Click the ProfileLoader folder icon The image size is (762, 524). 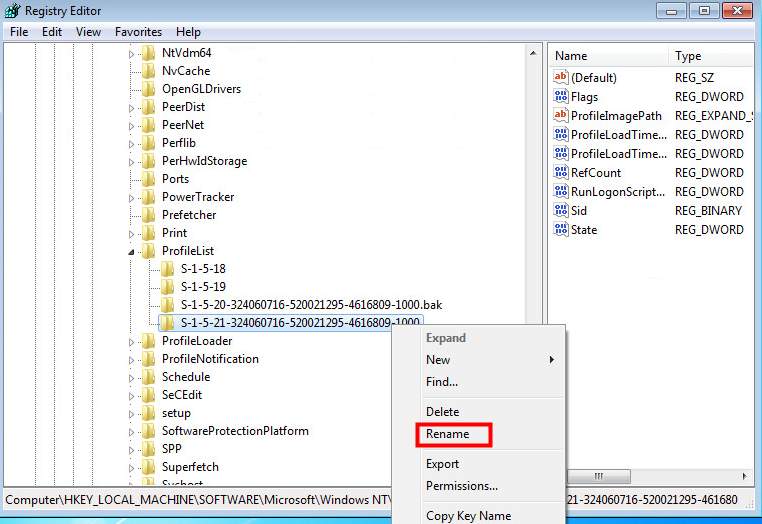[x=149, y=341]
